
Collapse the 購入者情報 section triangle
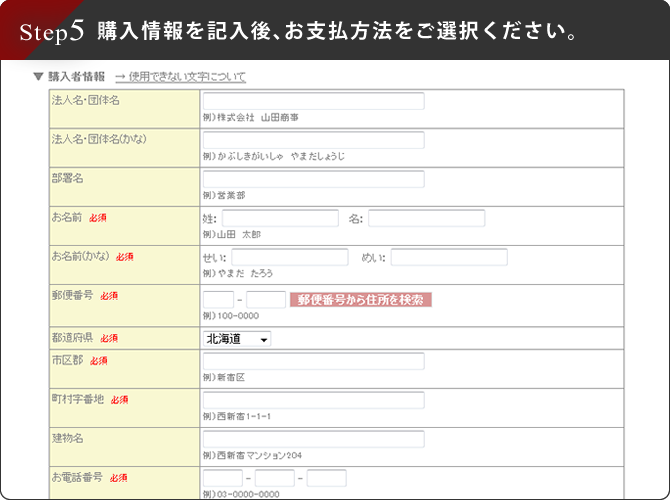pyautogui.click(x=38, y=76)
